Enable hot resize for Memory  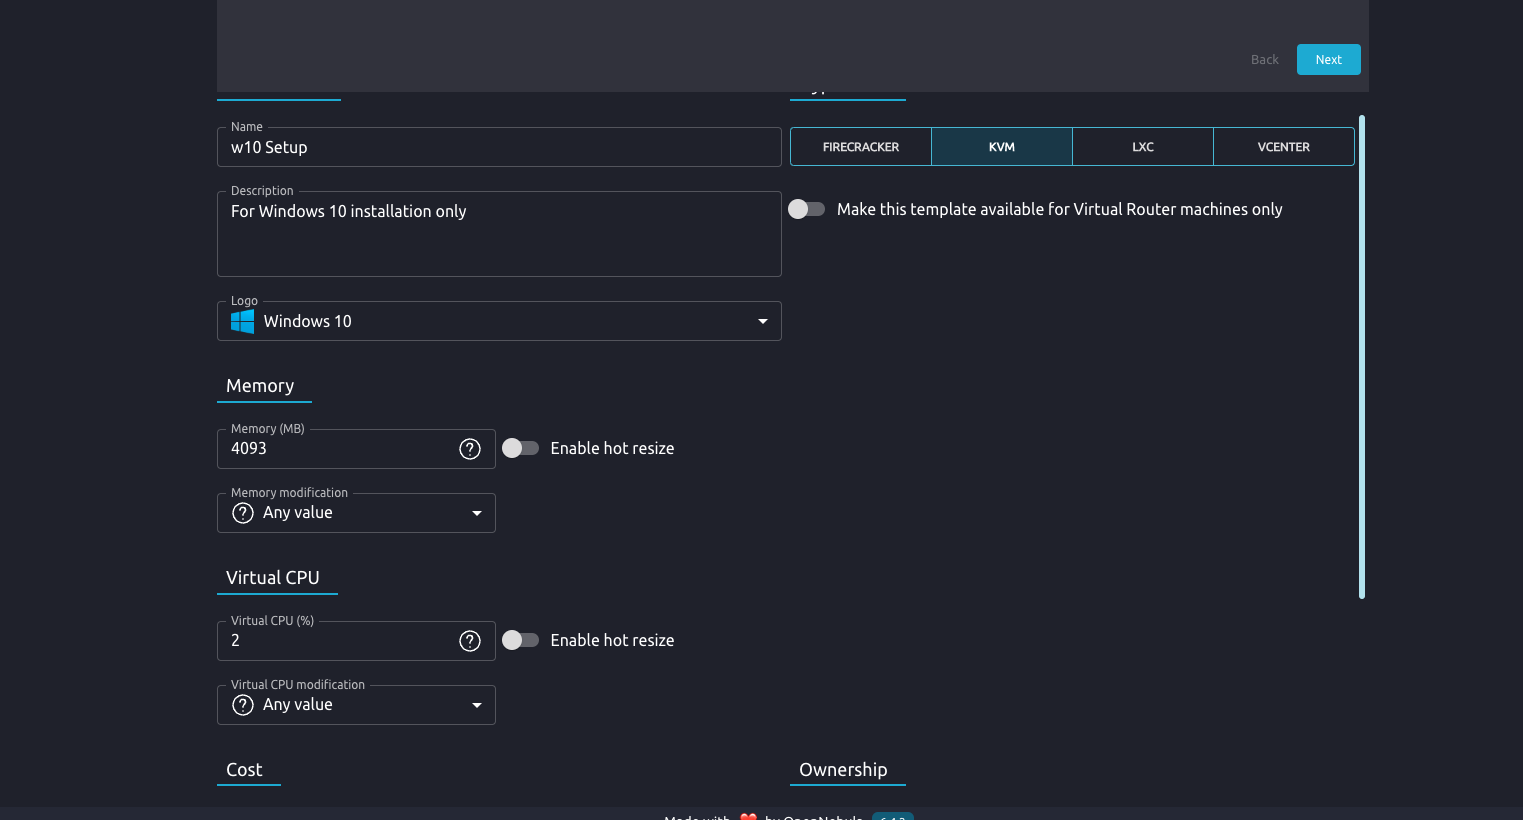[x=520, y=448]
